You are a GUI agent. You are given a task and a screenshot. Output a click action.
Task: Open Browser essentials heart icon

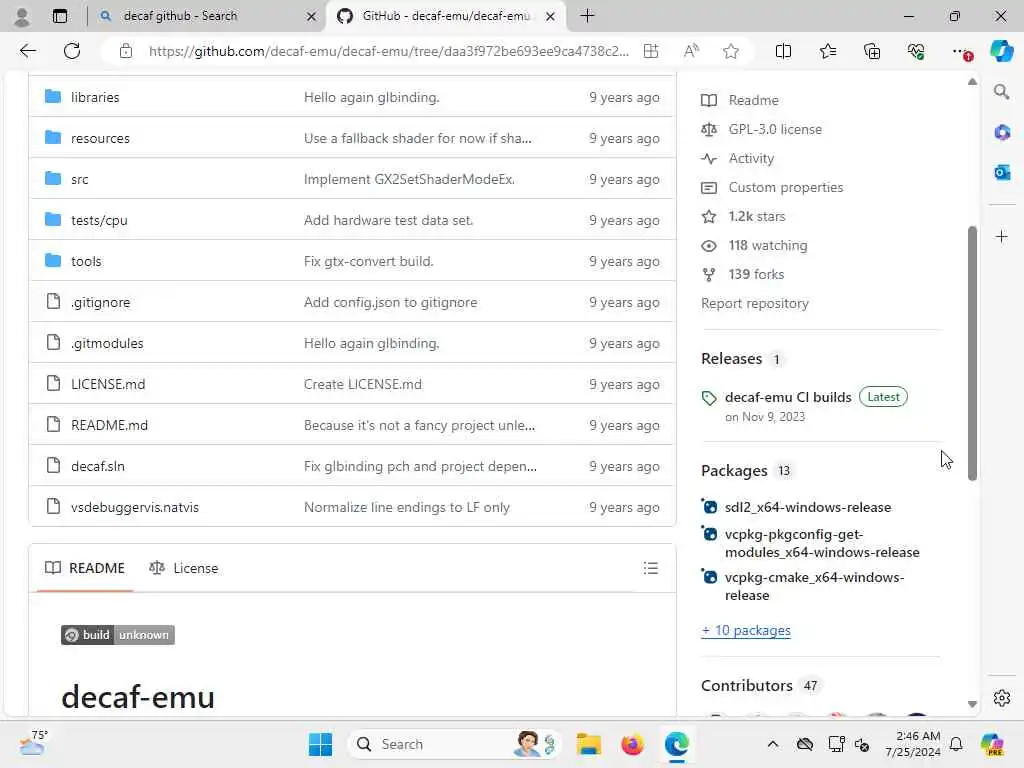[x=916, y=51]
